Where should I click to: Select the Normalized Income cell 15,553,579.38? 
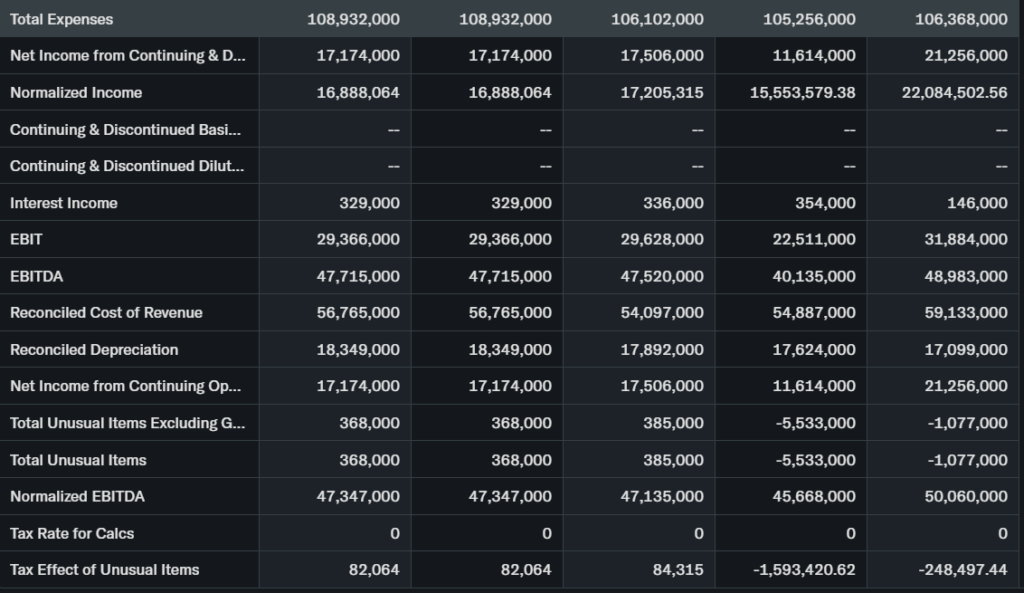pyautogui.click(x=803, y=92)
